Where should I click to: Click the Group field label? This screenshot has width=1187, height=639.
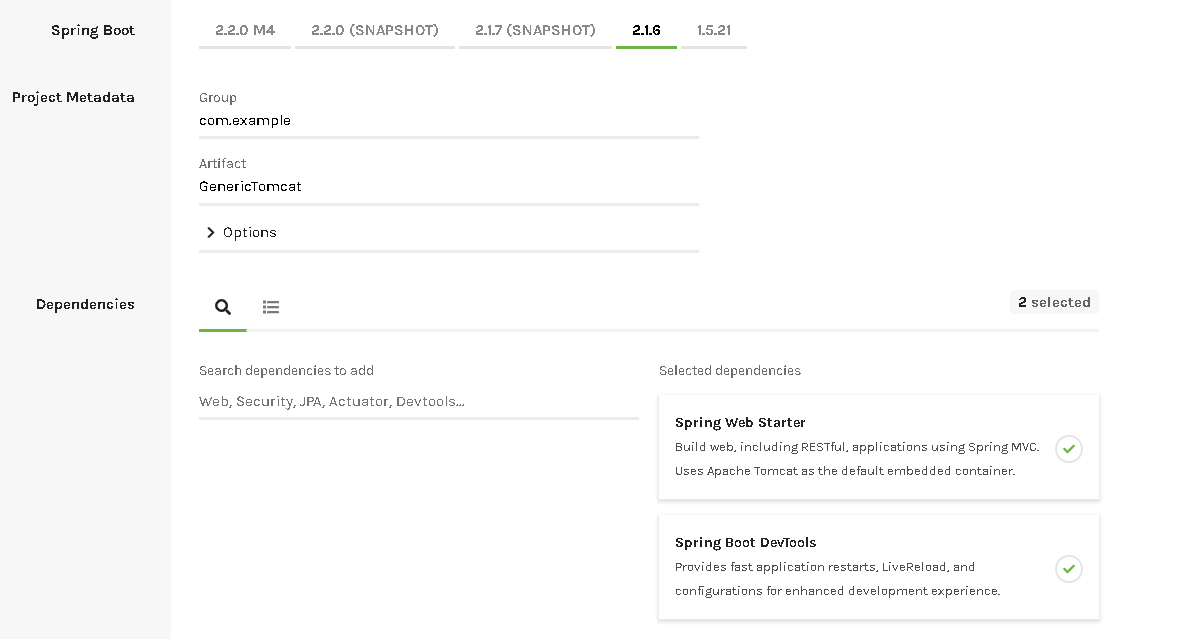point(218,98)
